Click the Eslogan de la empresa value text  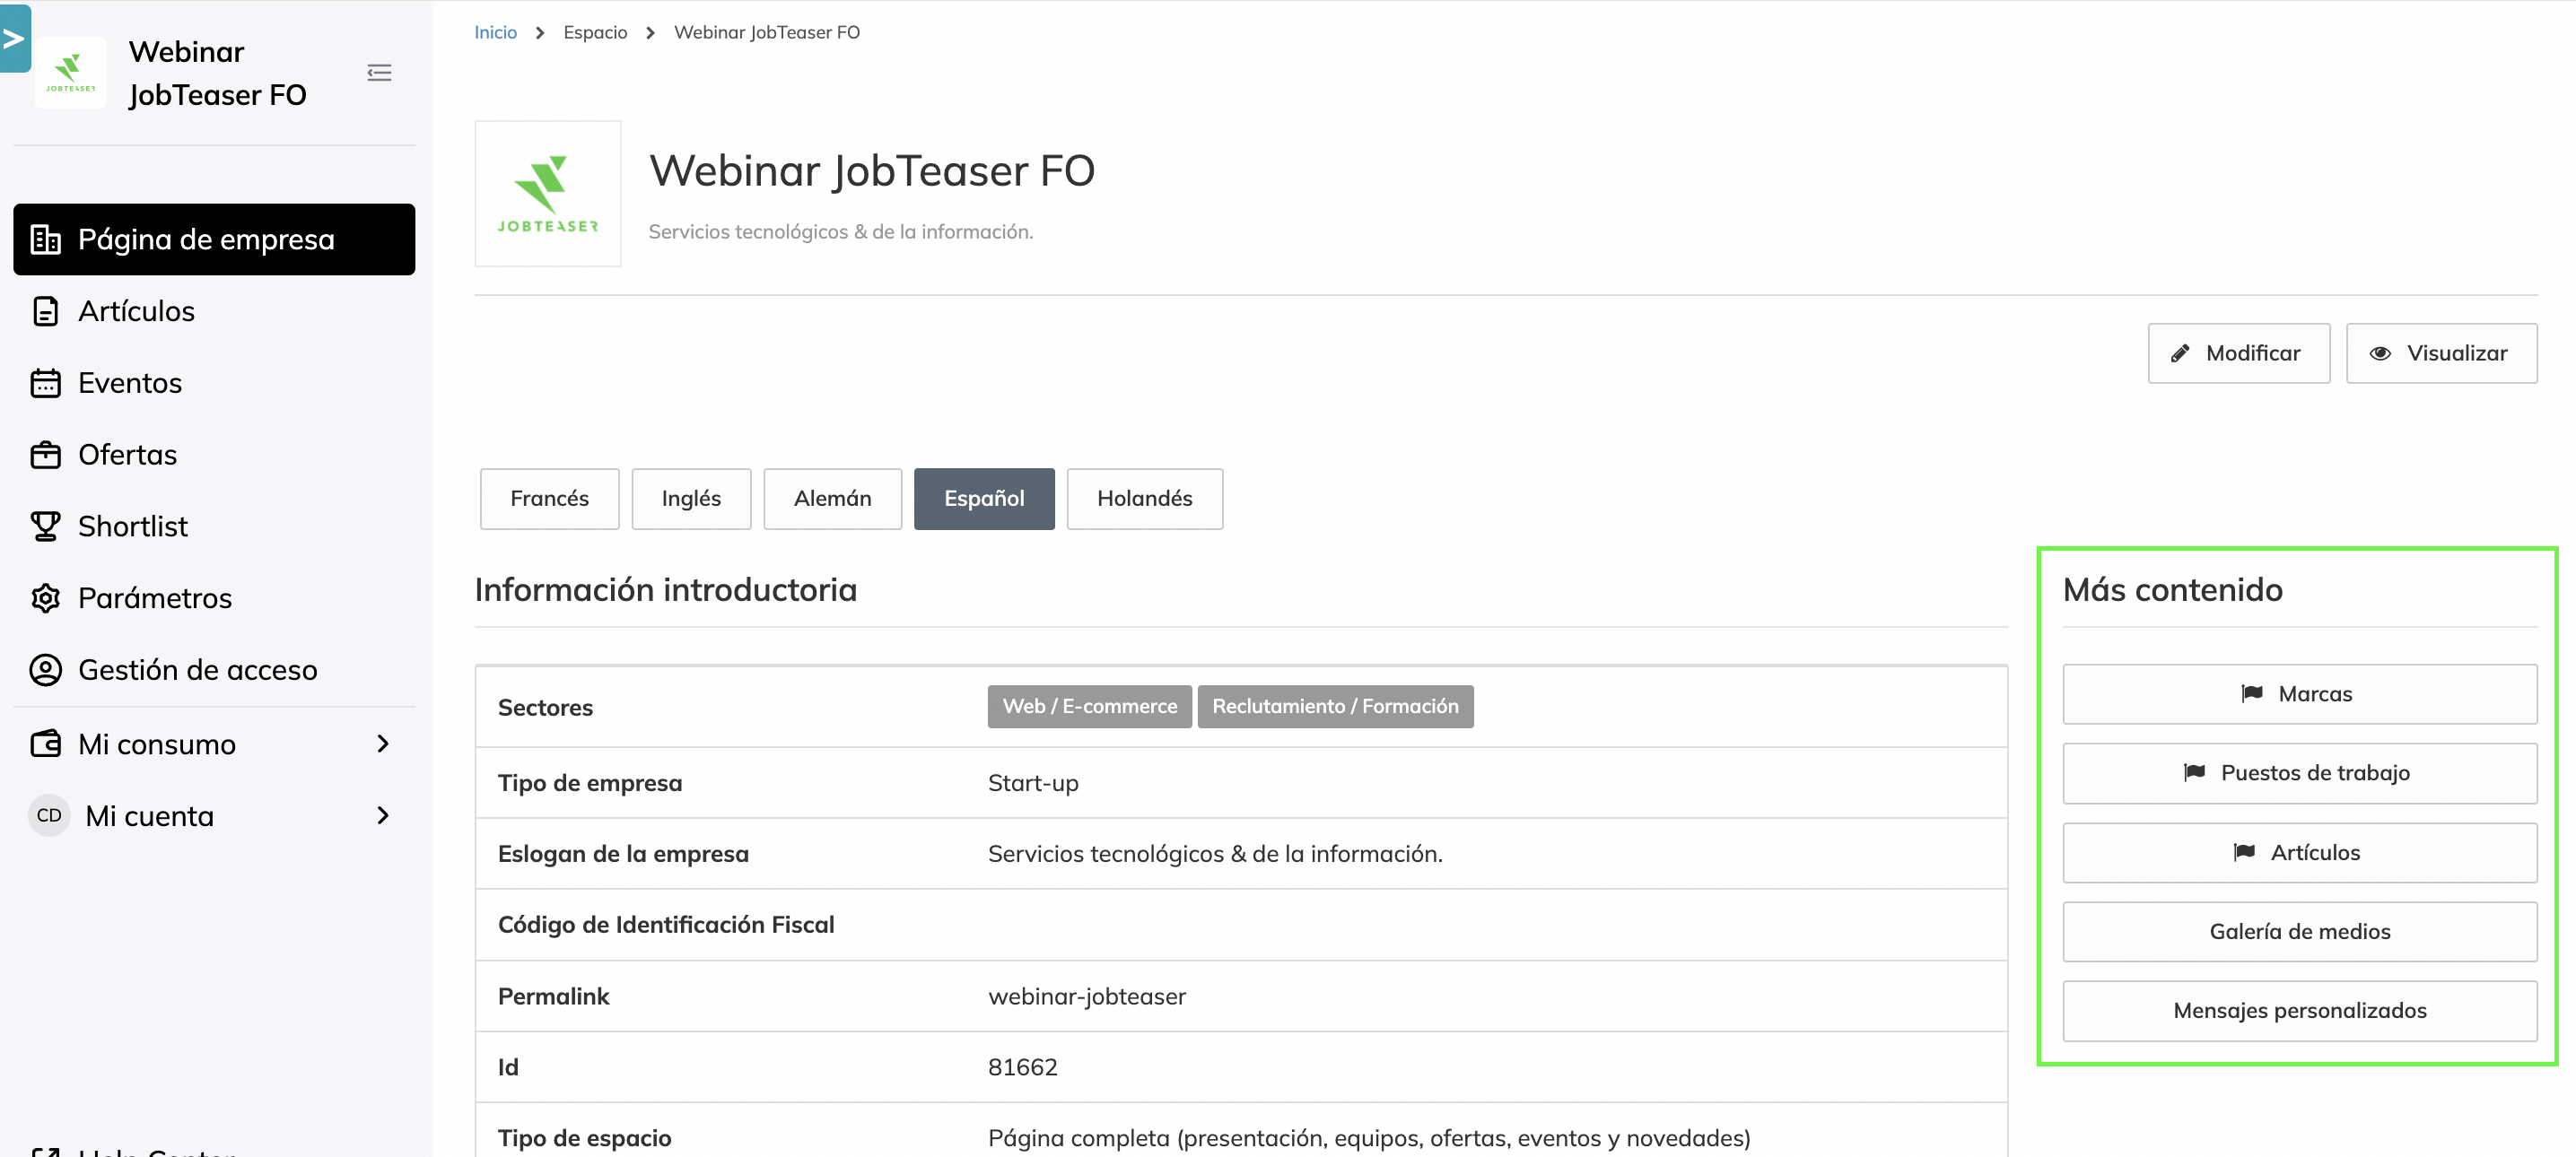(1215, 854)
